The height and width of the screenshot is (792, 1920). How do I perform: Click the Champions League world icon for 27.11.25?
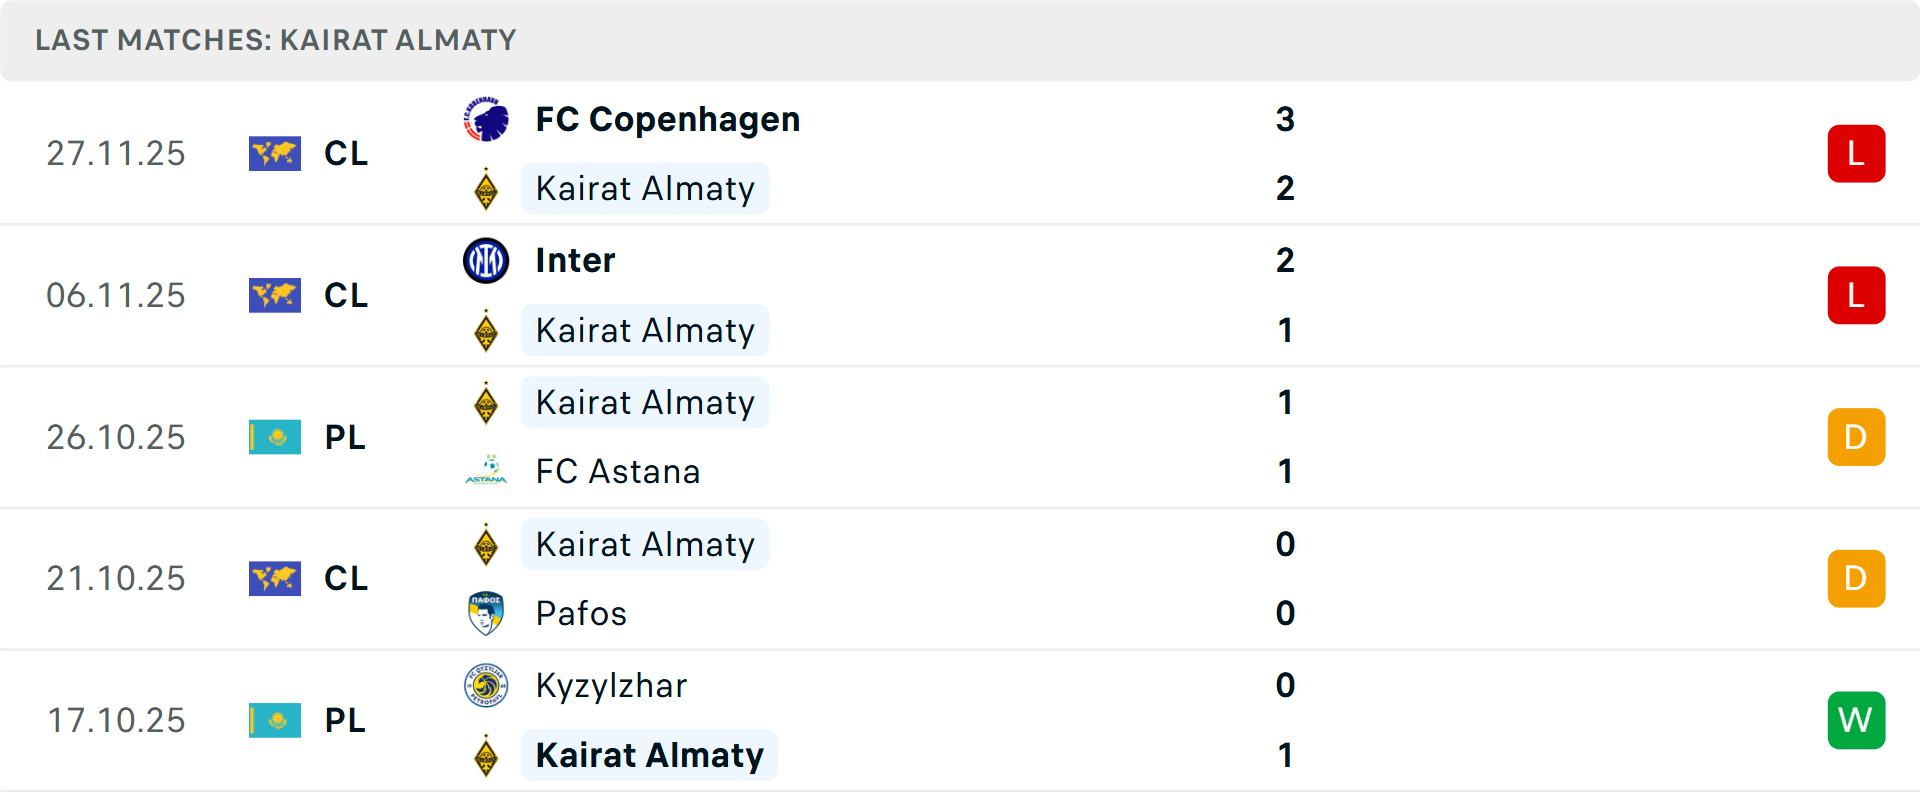pyautogui.click(x=275, y=153)
